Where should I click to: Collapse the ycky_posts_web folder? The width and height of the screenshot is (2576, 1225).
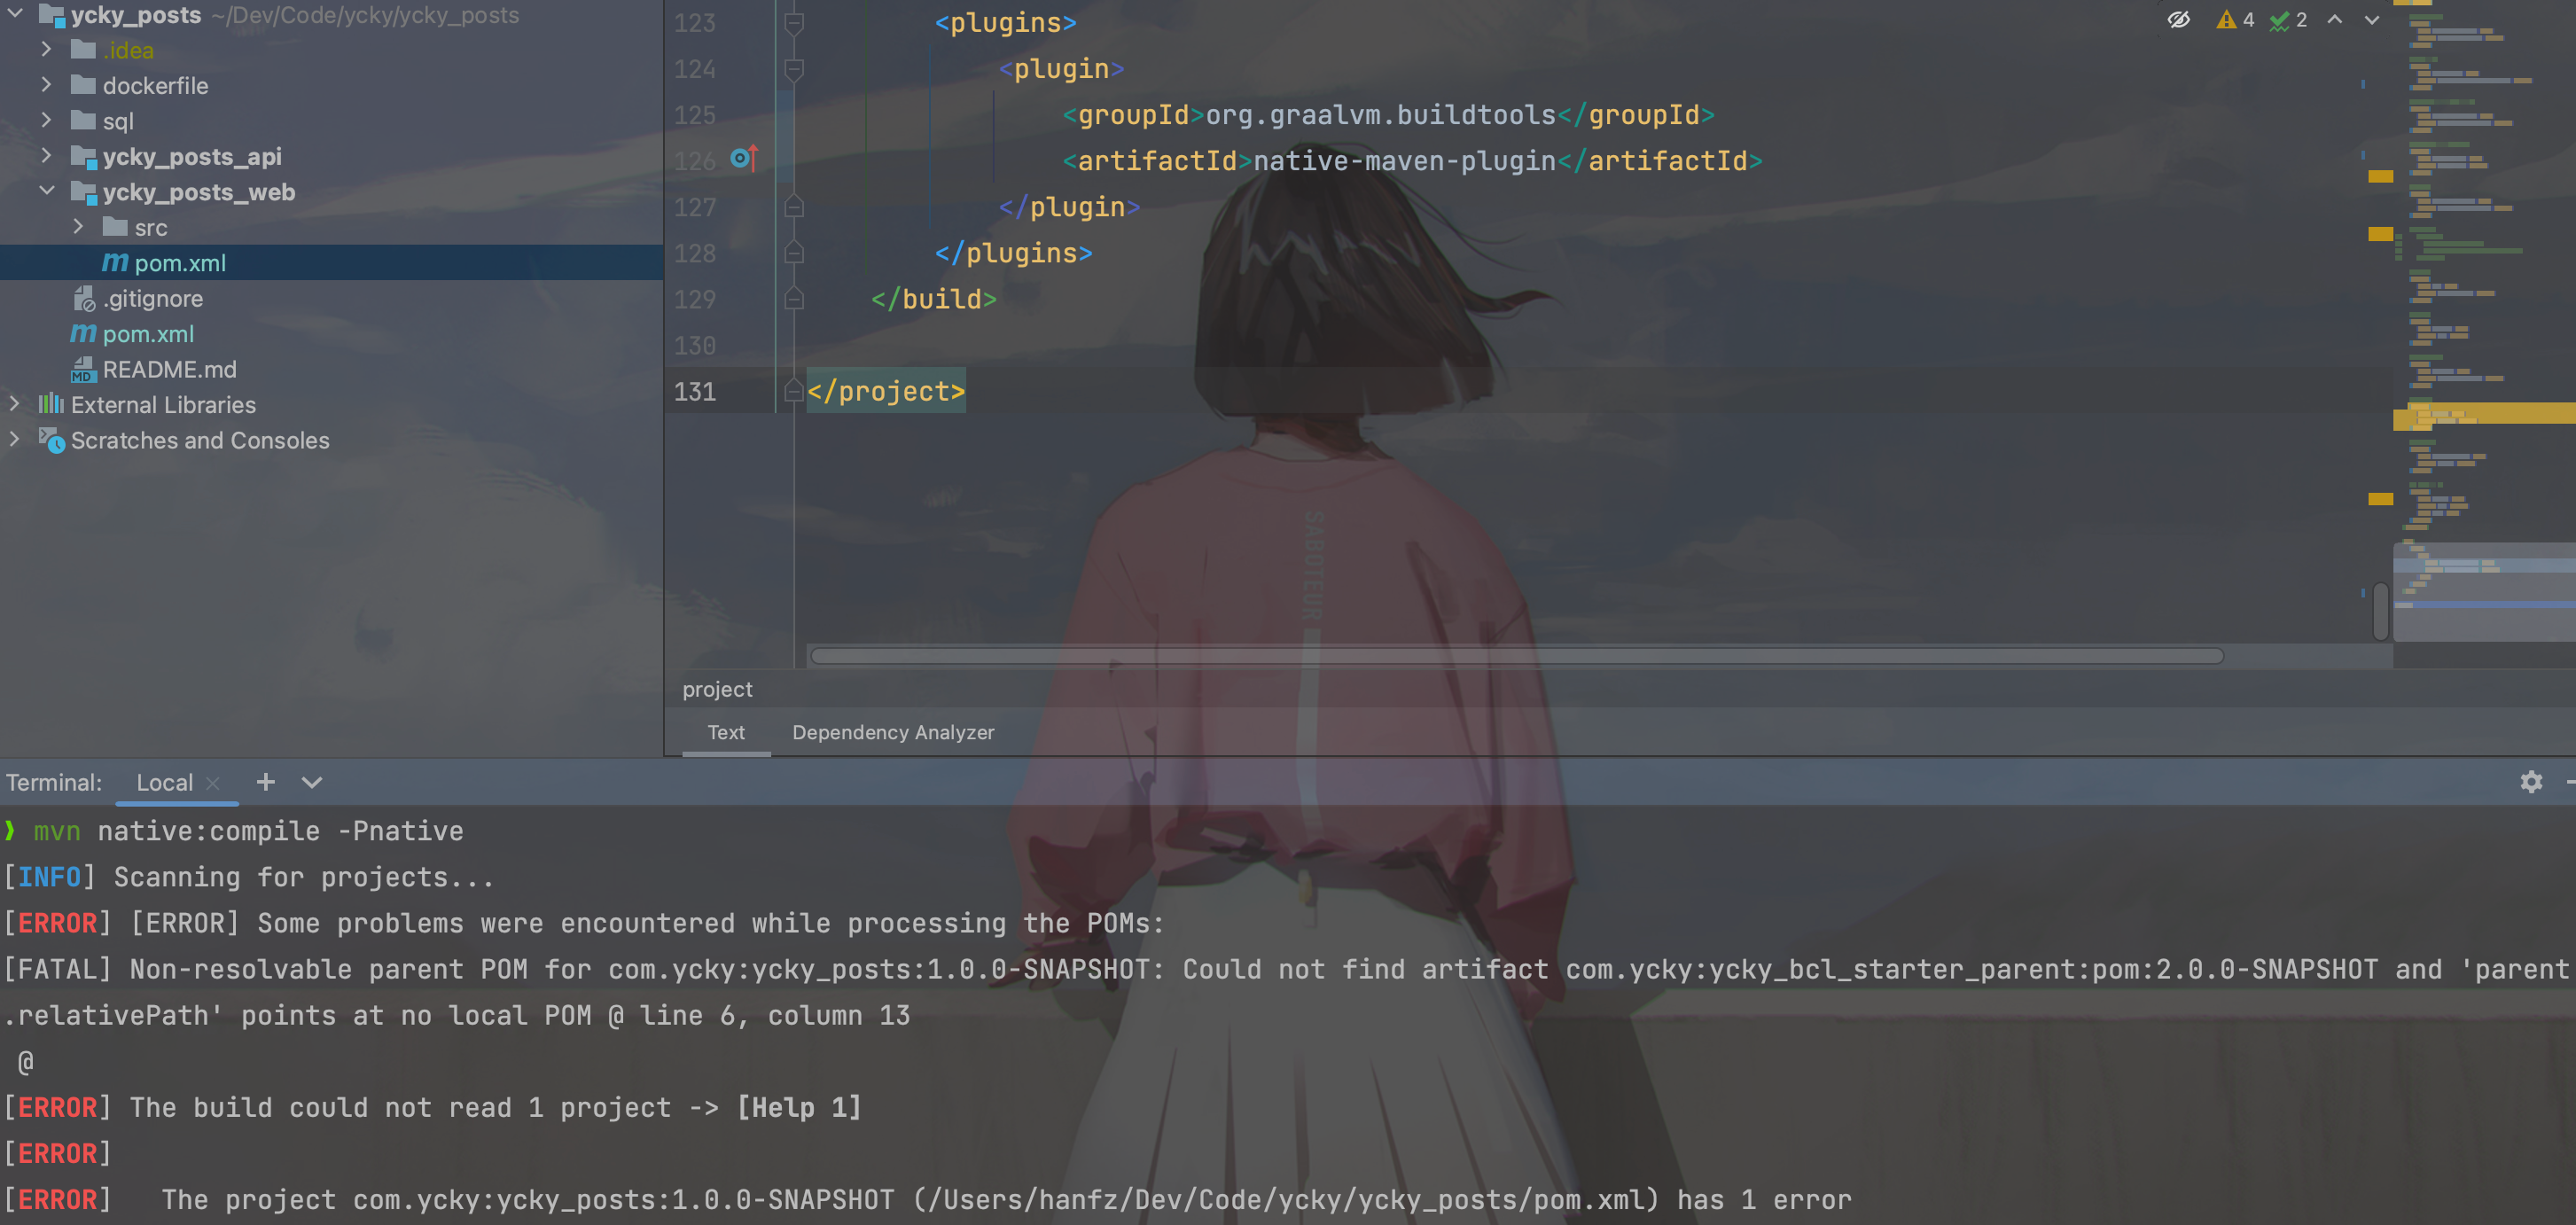point(46,191)
